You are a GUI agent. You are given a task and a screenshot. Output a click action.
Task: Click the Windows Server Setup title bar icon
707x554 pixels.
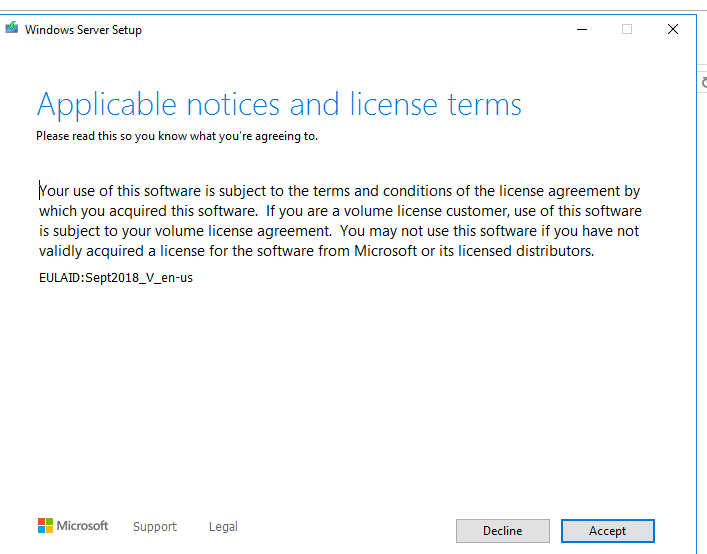[12, 29]
